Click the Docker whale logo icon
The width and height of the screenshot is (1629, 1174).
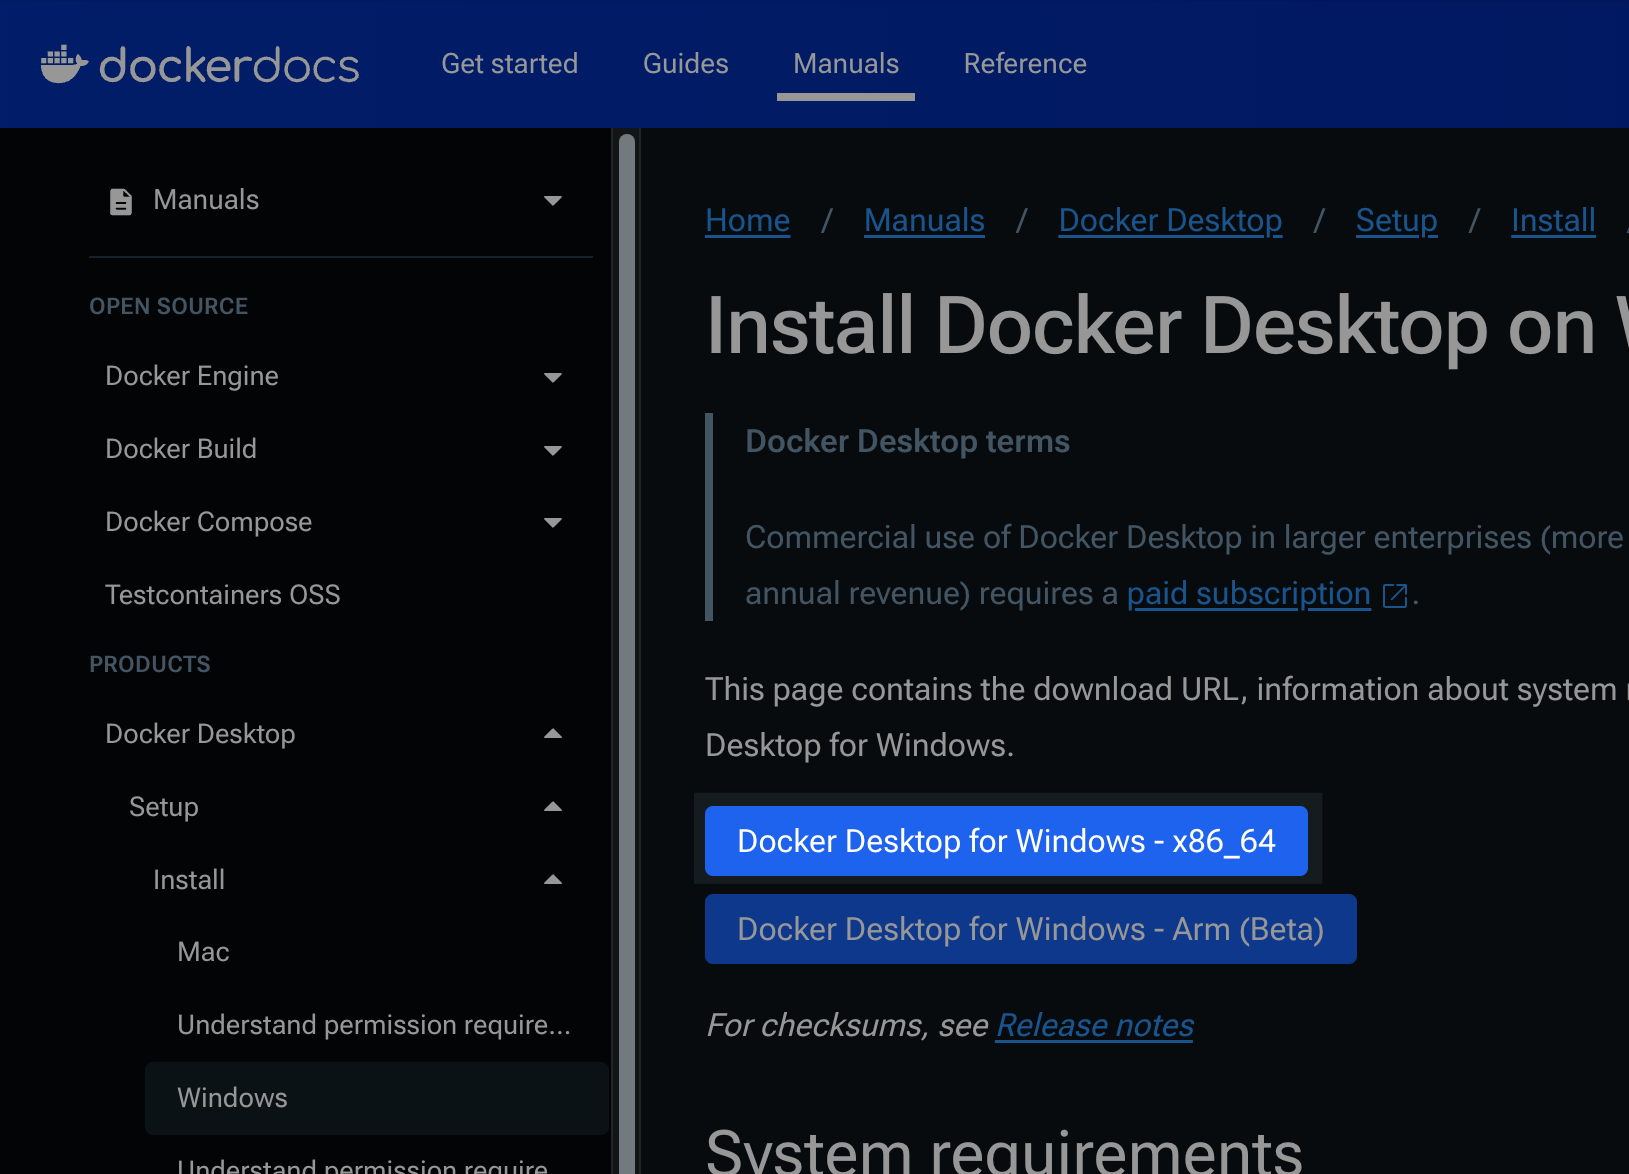click(64, 64)
